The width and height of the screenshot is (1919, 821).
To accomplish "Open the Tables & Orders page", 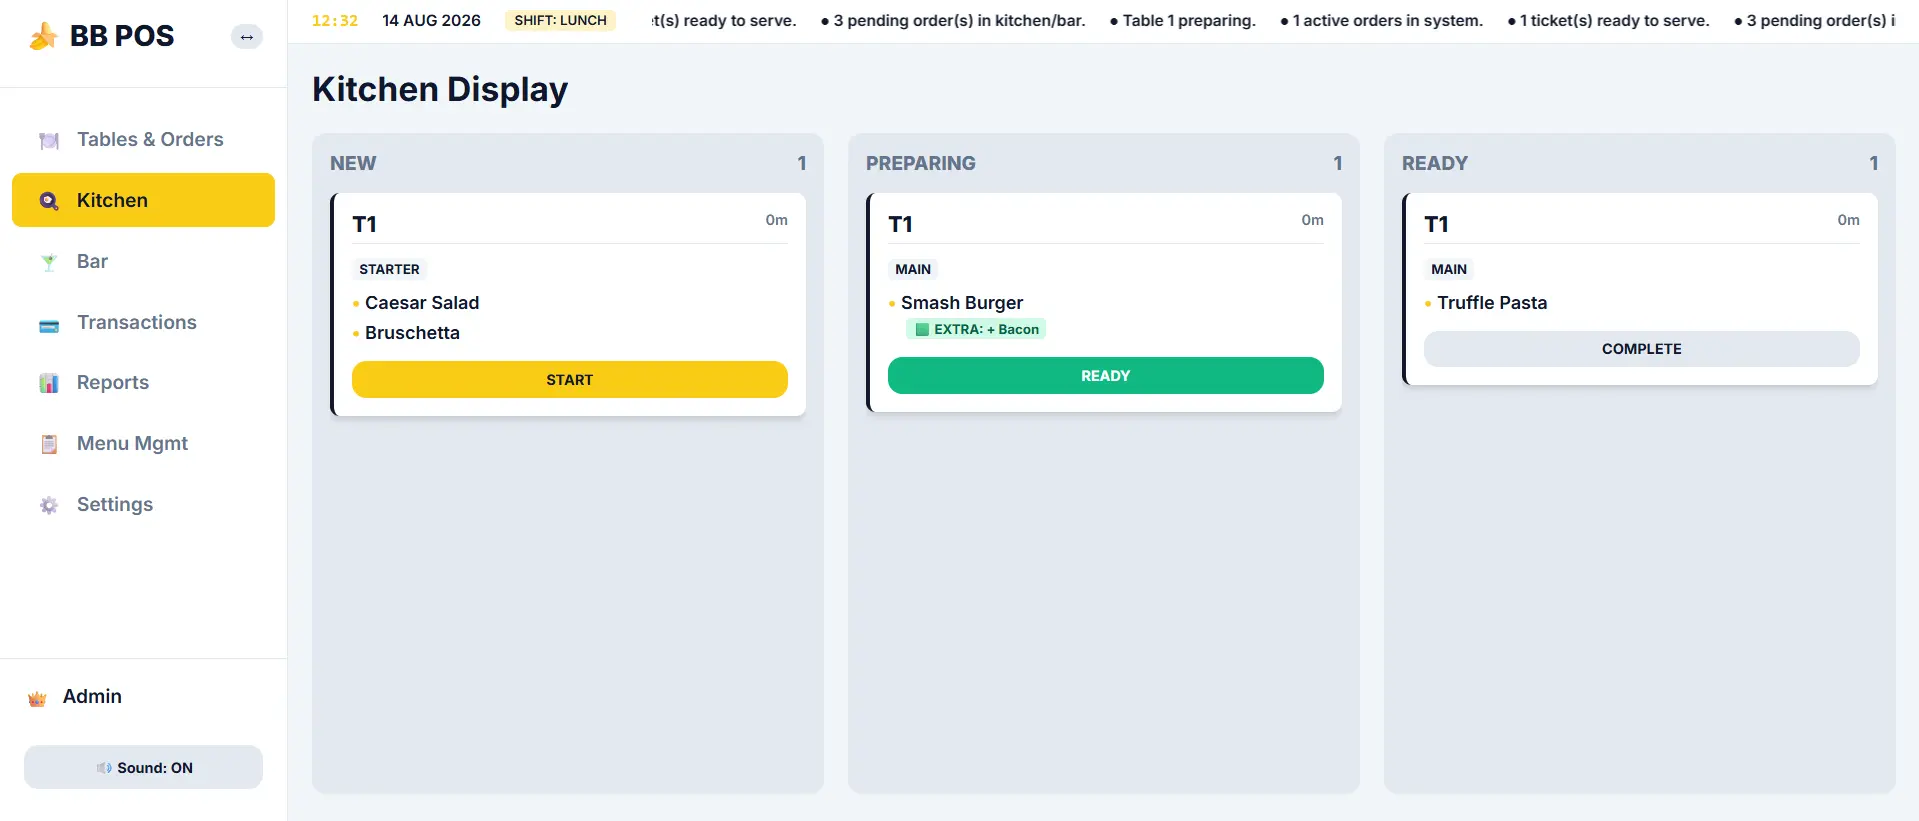I will 143,140.
